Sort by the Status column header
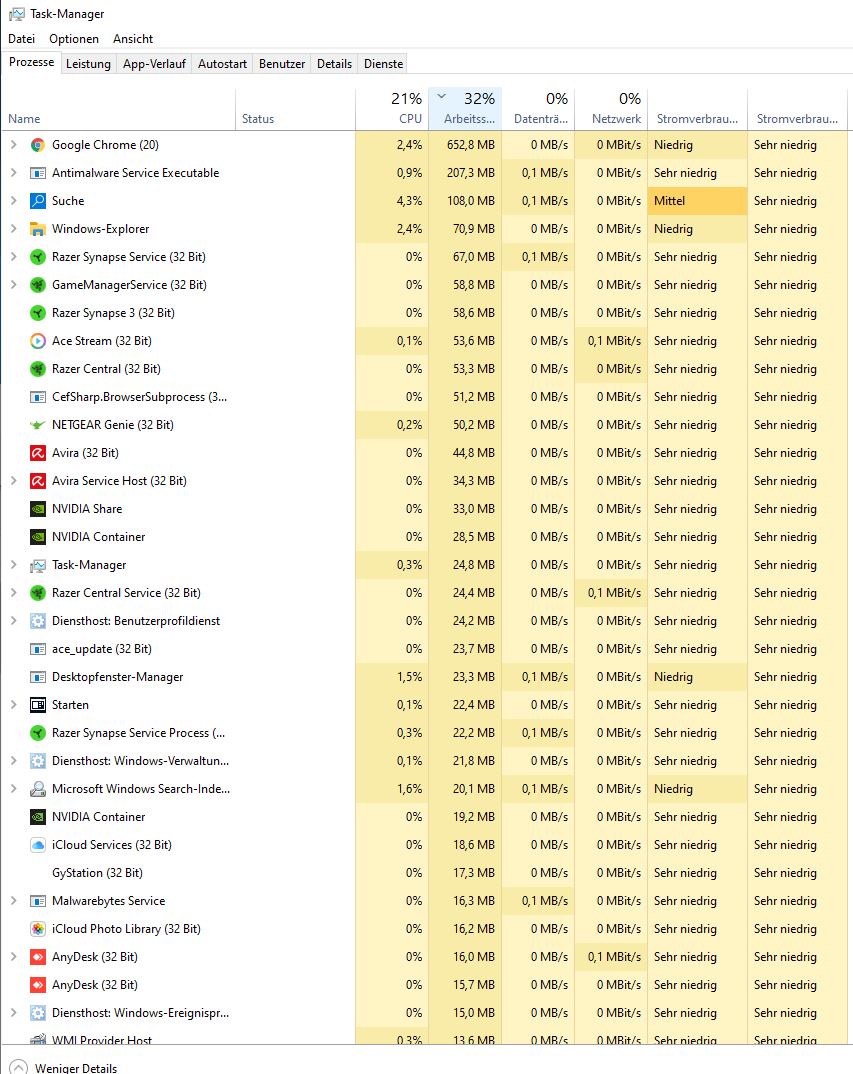The image size is (853, 1074). tap(295, 108)
